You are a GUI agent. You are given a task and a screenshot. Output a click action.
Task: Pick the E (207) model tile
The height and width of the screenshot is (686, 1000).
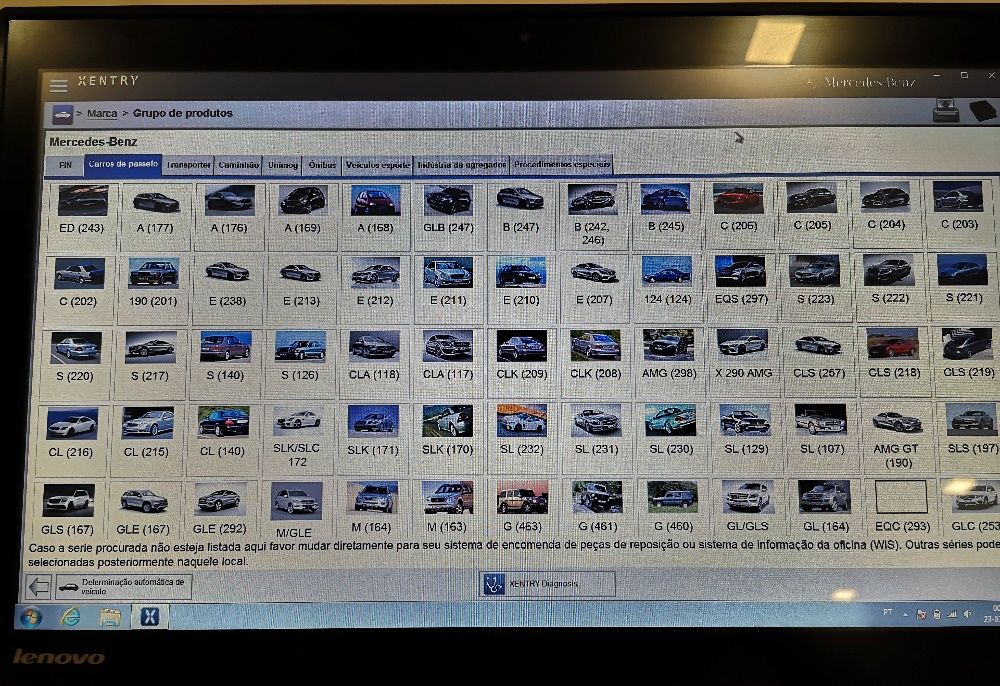[x=594, y=287]
